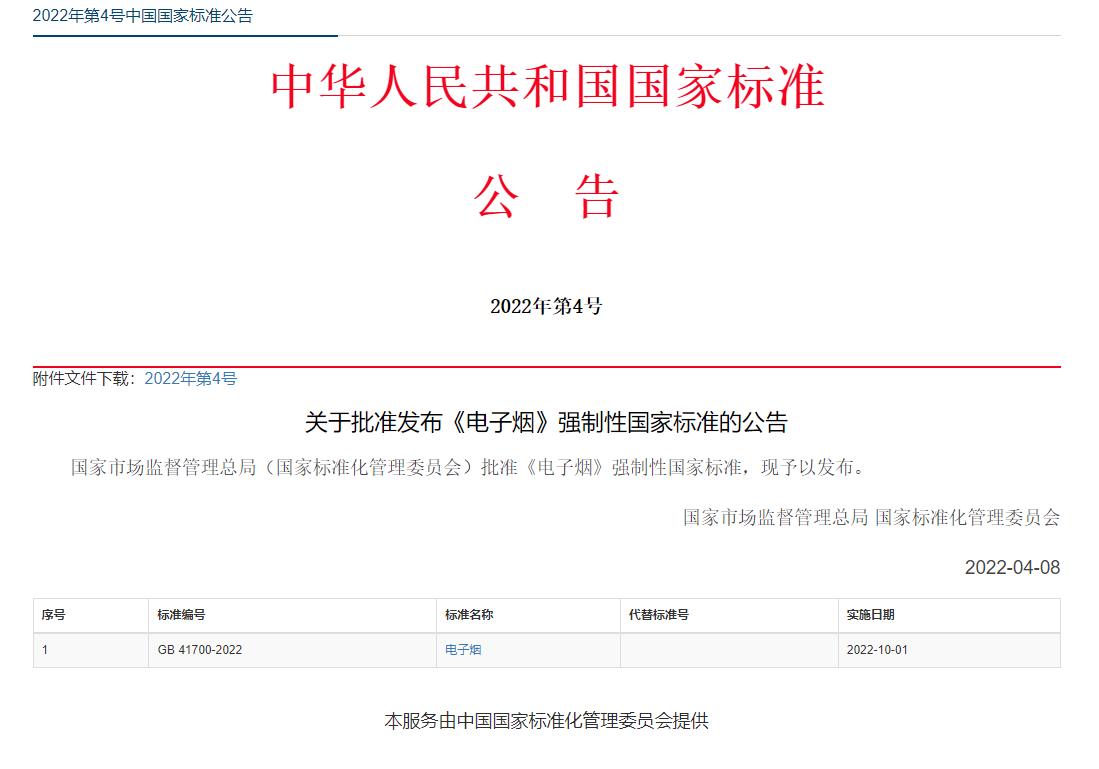Click the 本服务由中国国家标准化管理委员会提供 footer text

[546, 721]
